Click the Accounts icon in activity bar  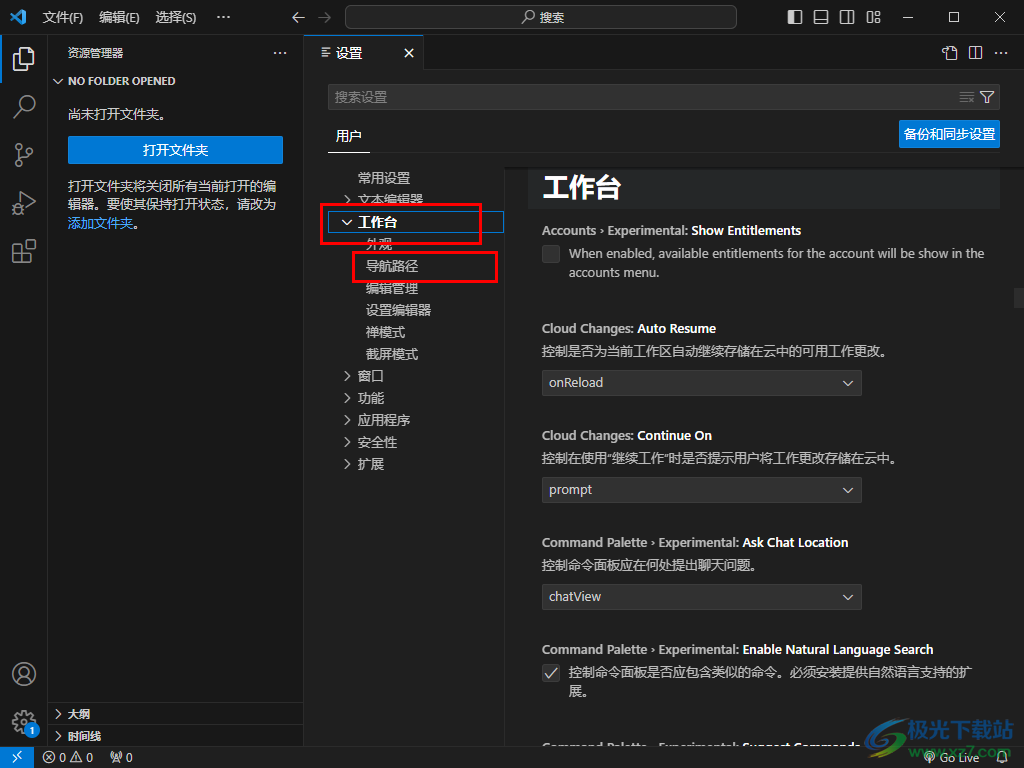pyautogui.click(x=24, y=674)
